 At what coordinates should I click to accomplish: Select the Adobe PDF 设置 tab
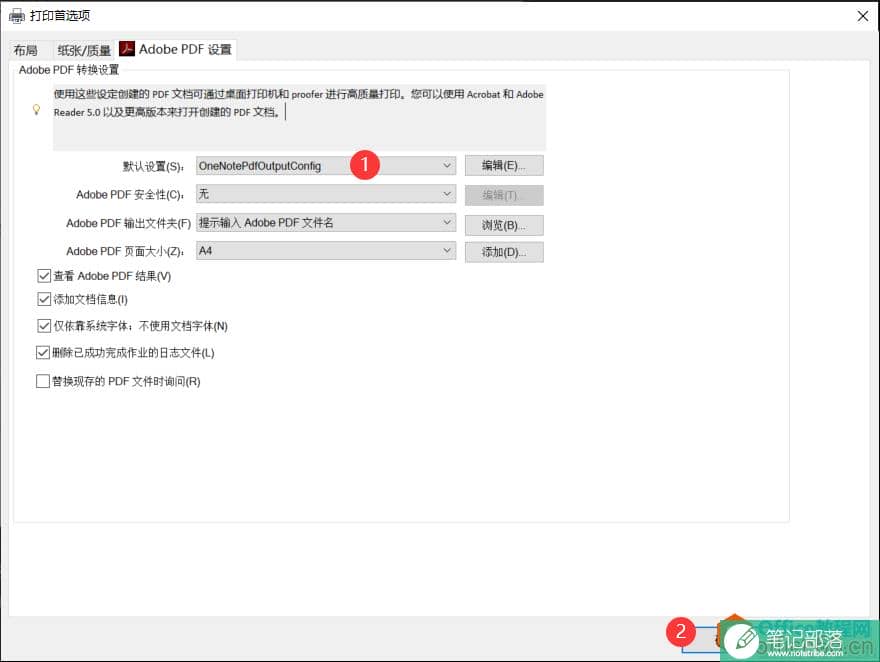pos(175,49)
